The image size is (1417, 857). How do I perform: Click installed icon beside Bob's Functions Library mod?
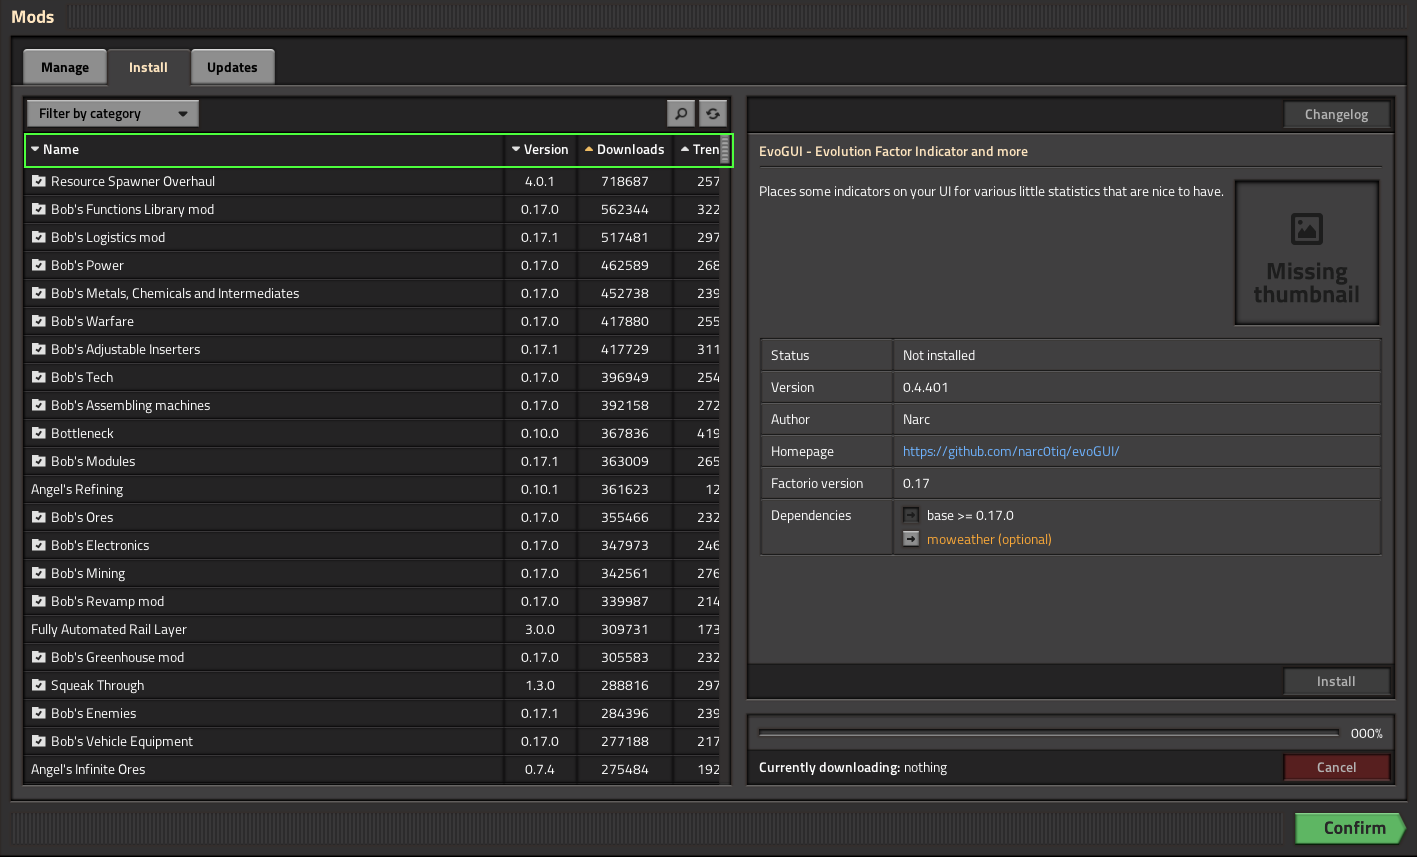(x=39, y=209)
